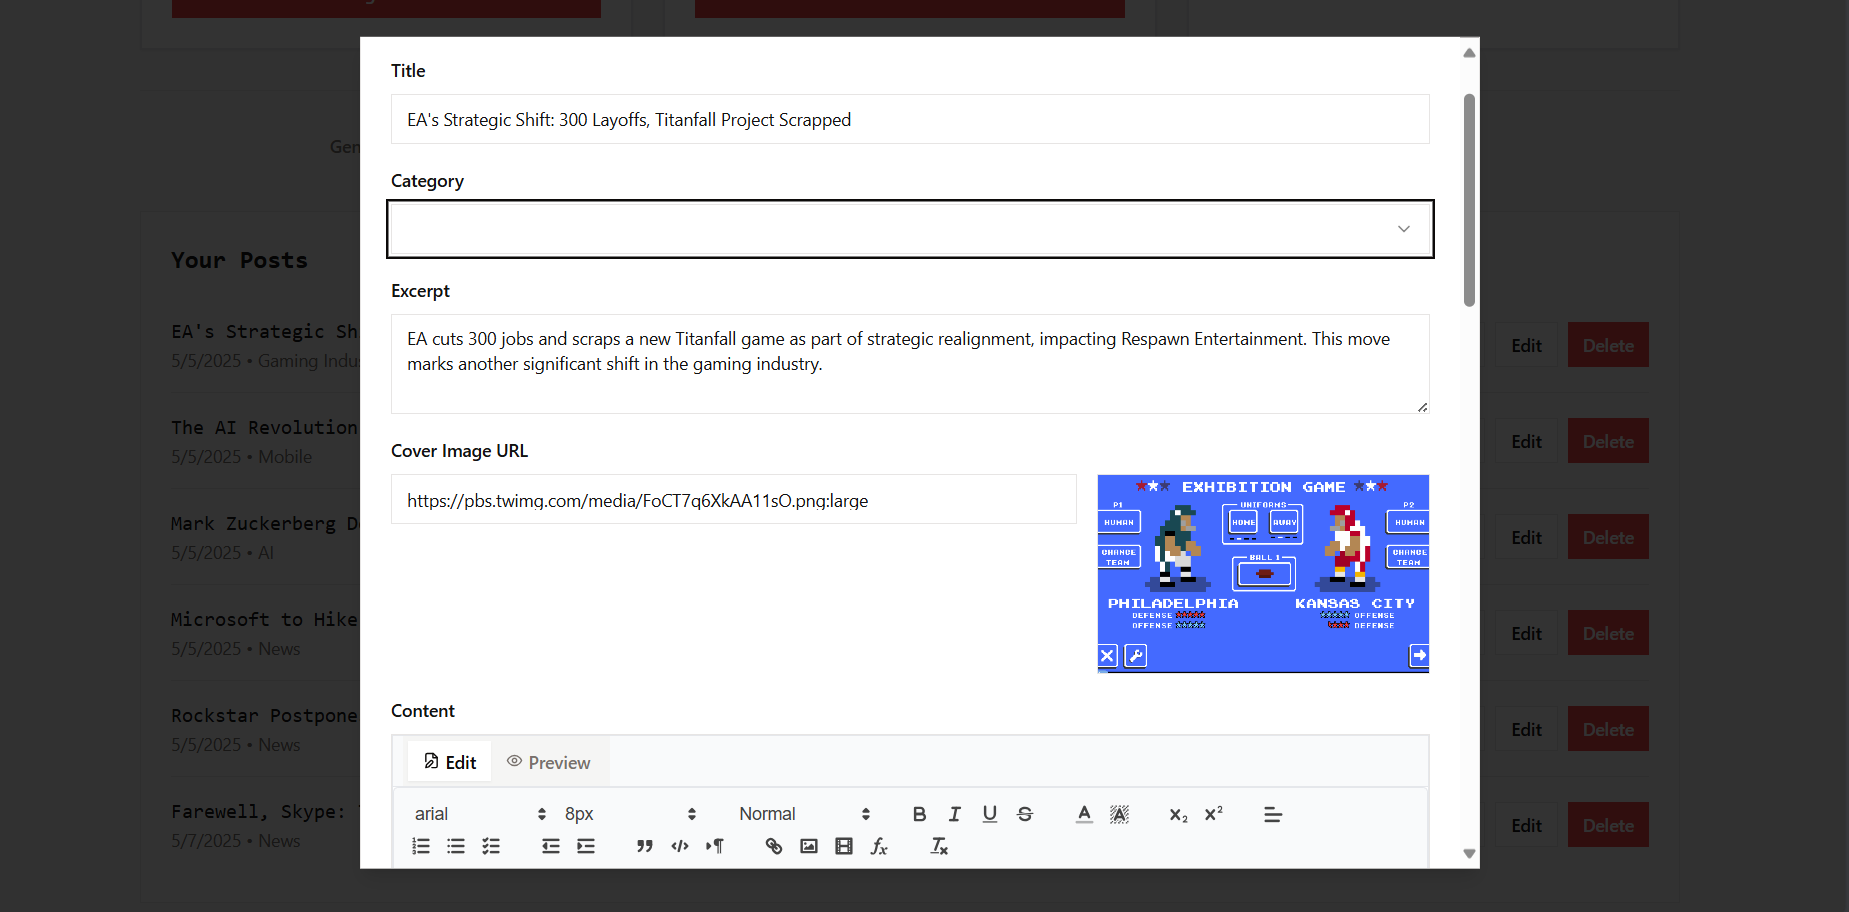Switch to the Edit tab
The image size is (1849, 912).
point(449,762)
